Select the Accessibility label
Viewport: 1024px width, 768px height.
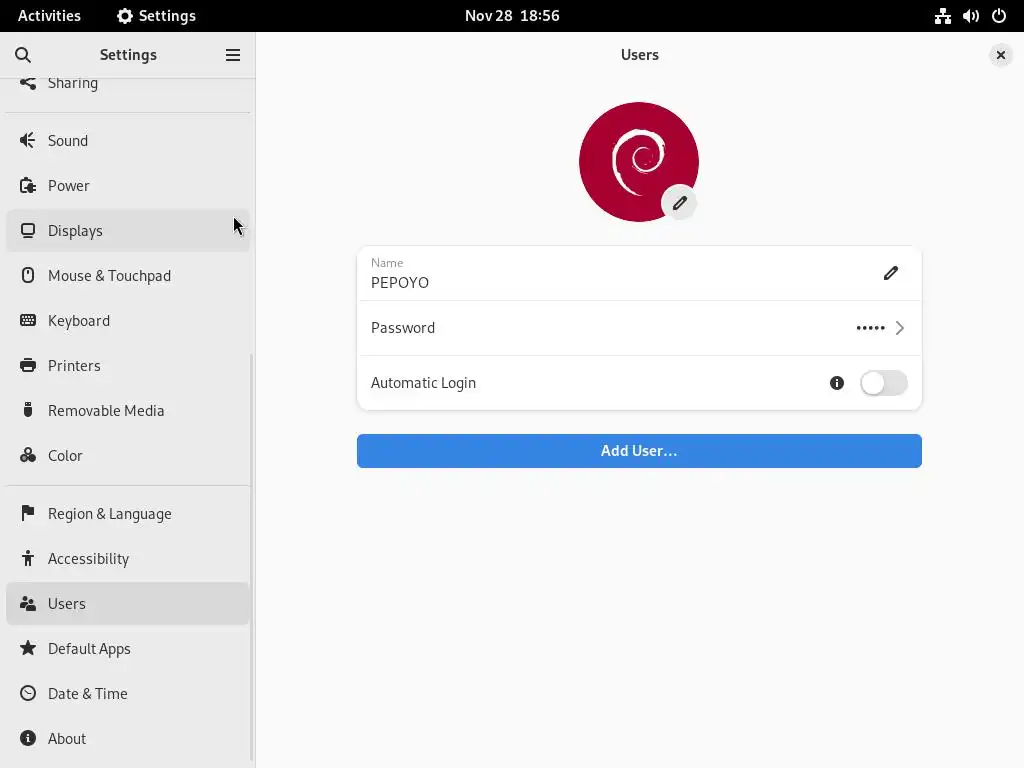(88, 559)
